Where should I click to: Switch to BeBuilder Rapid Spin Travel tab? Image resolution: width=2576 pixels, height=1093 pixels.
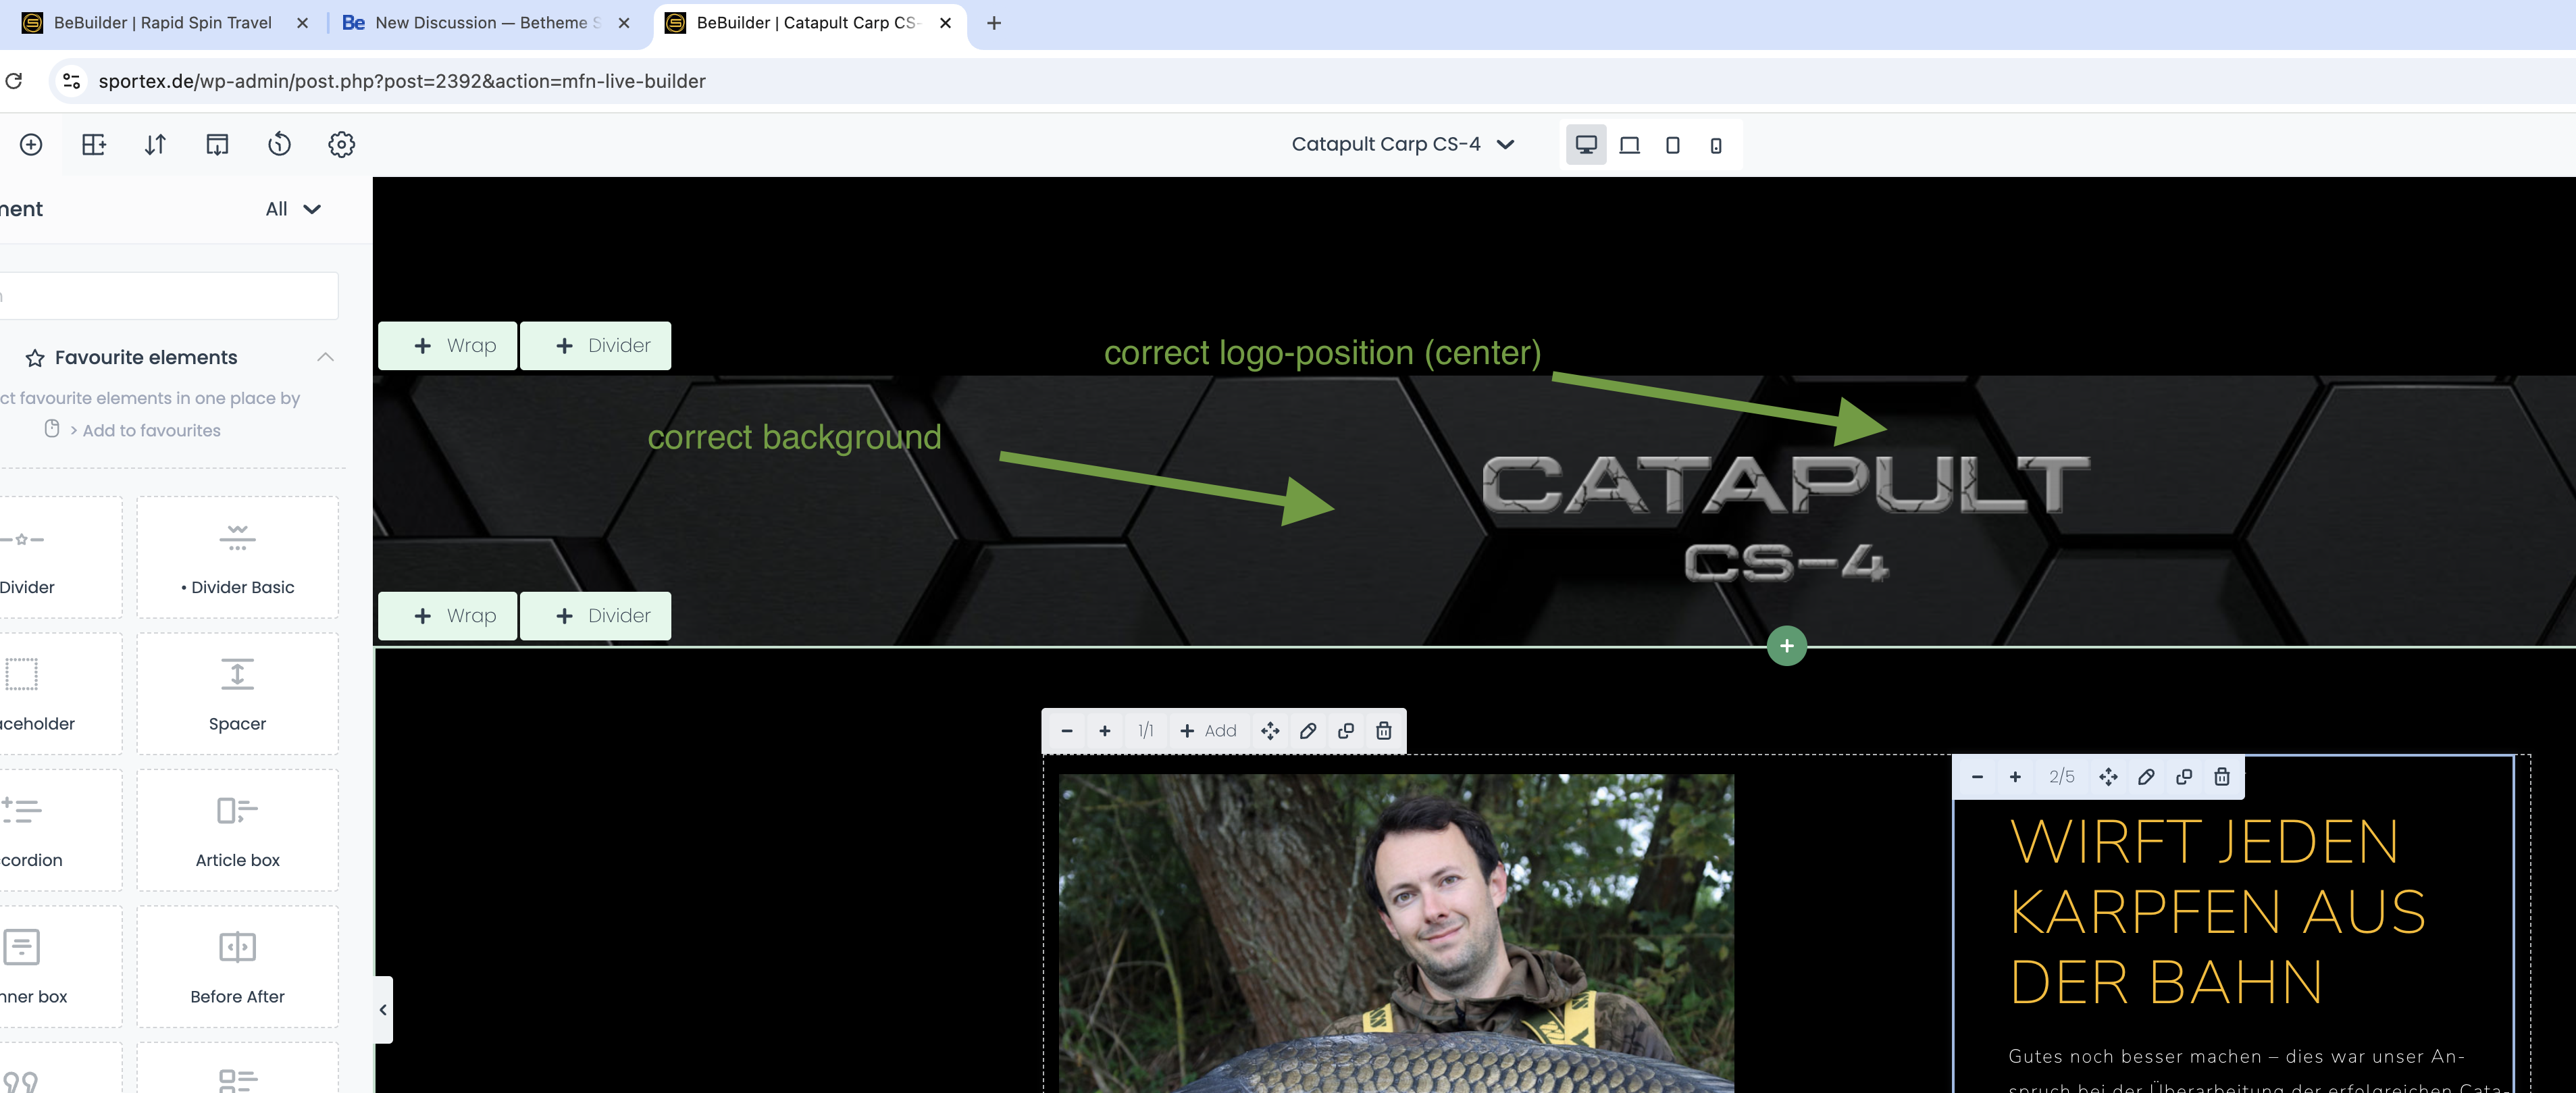coord(163,23)
